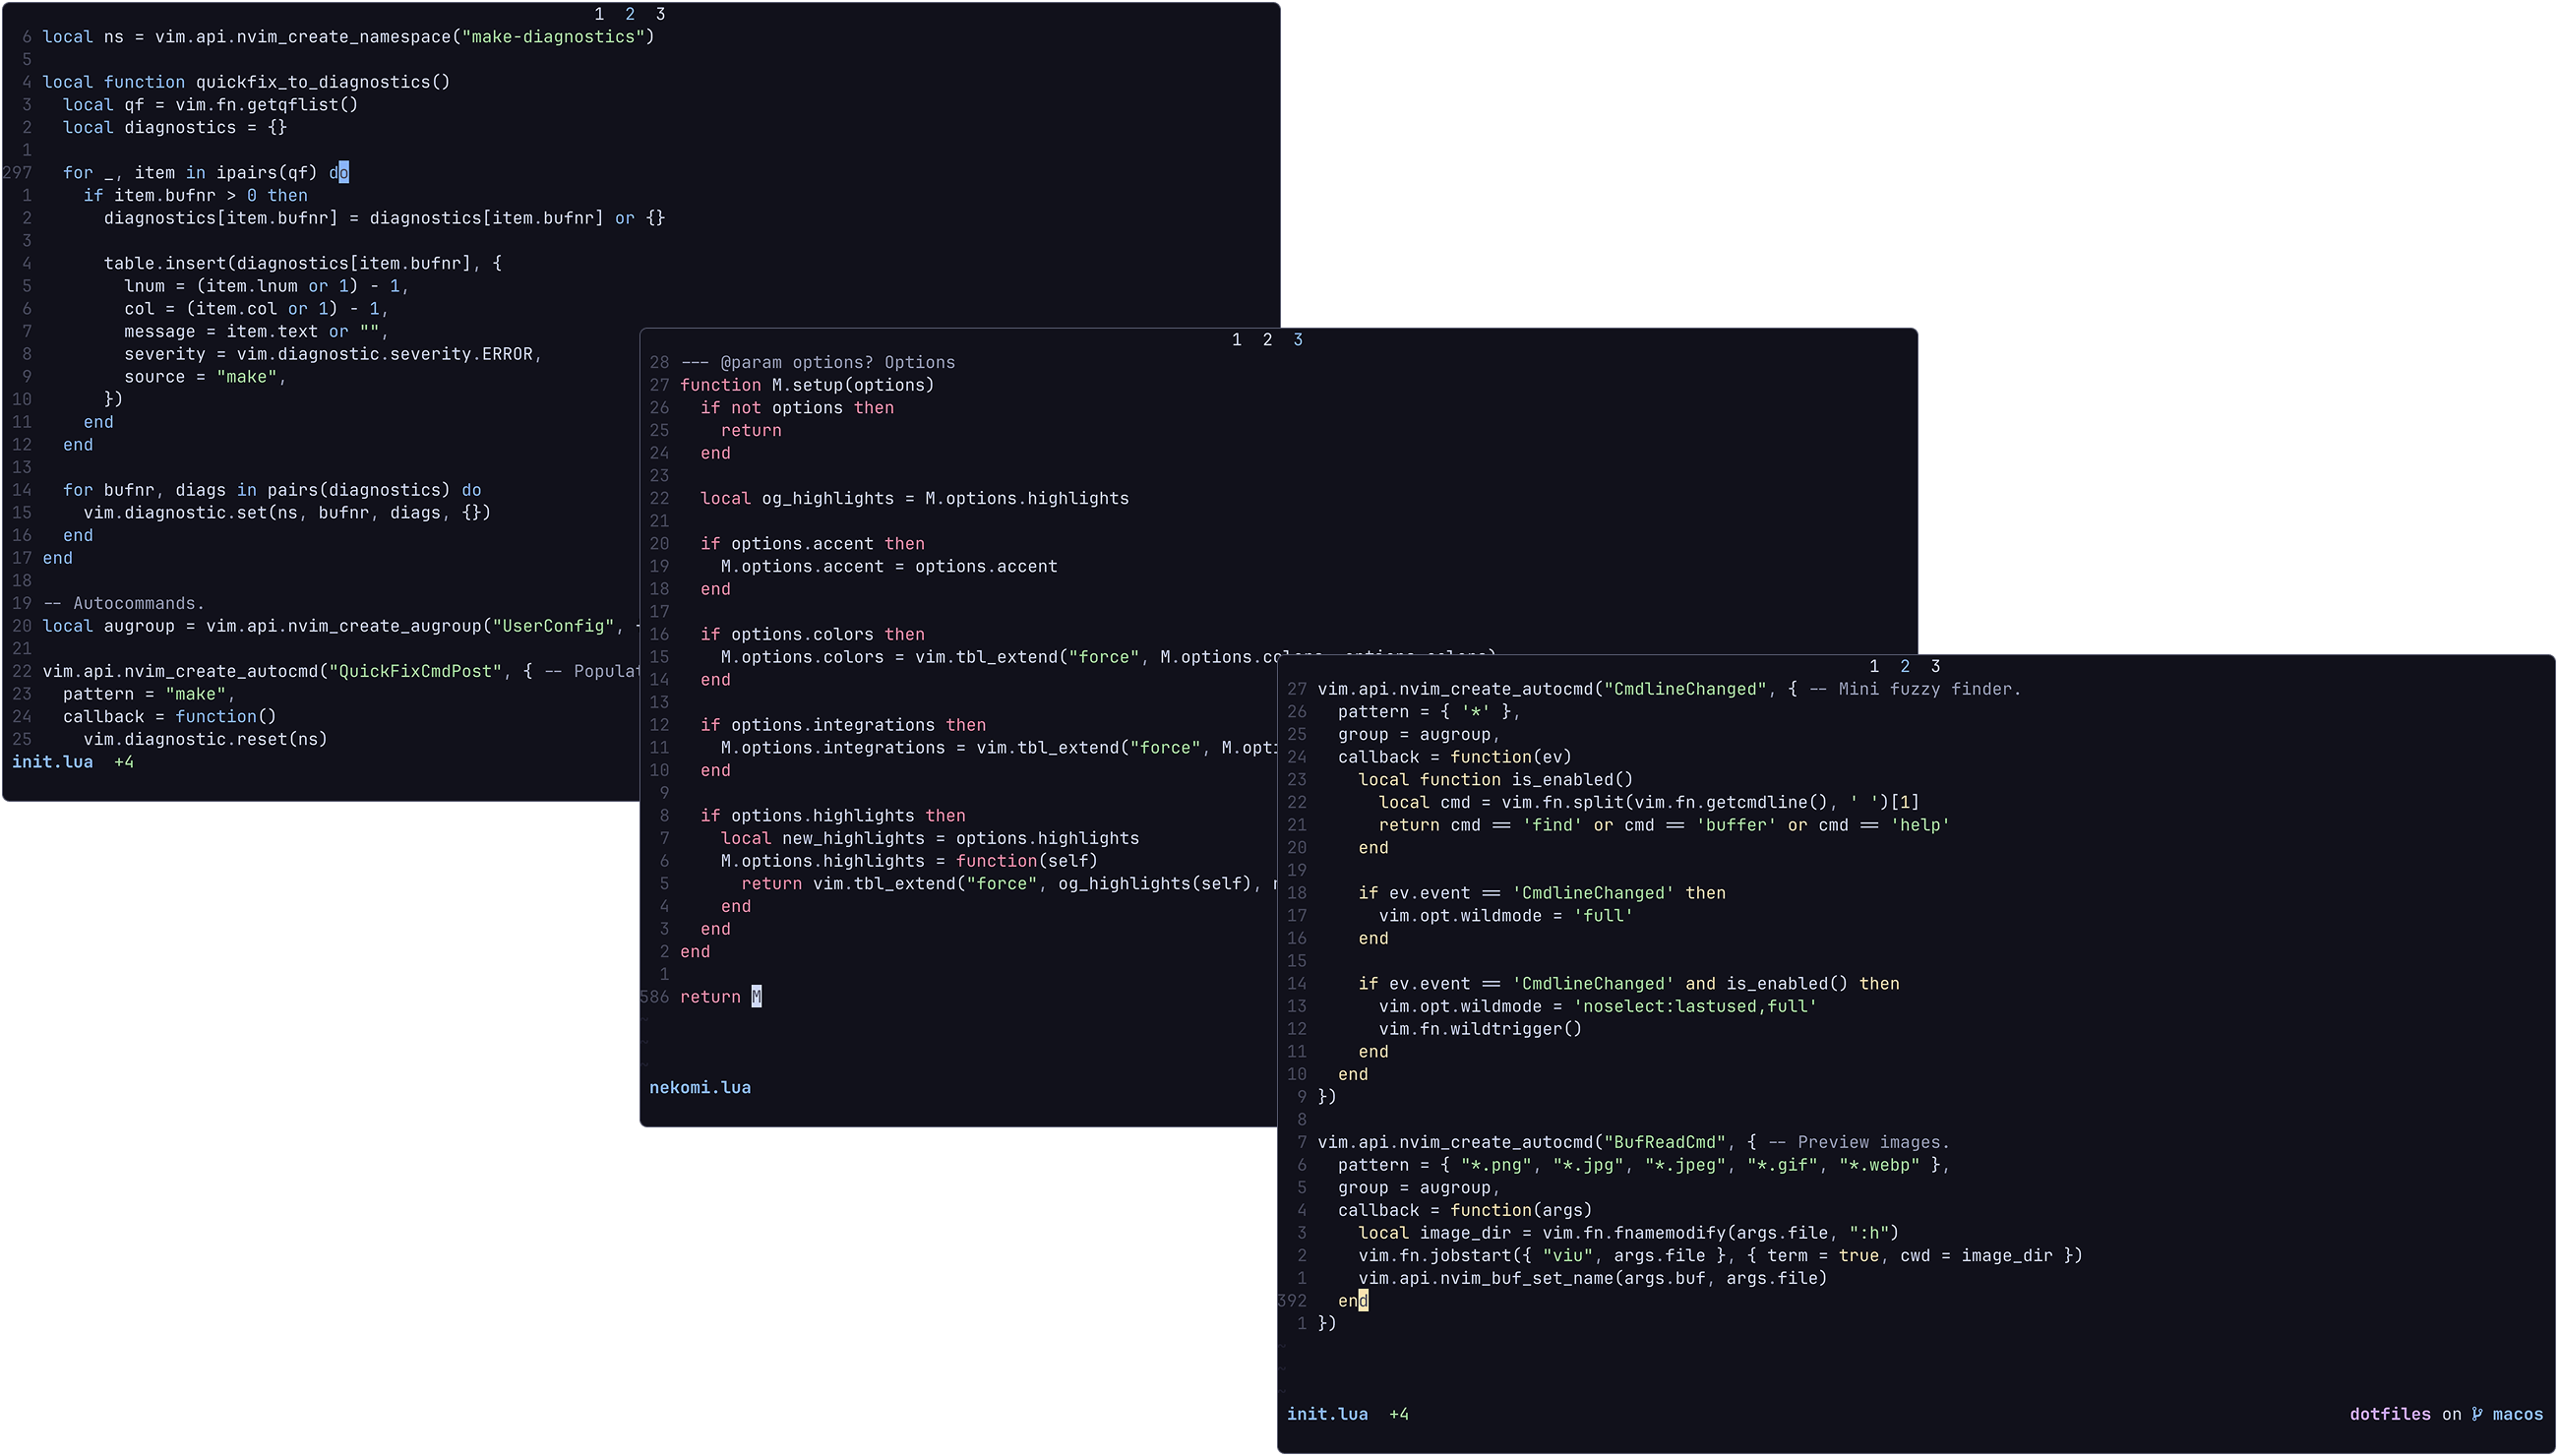Screen dimensions: 2558x1456
Task: Click line number 586 in the nekomi.lua gutter
Action: pyautogui.click(x=654, y=997)
